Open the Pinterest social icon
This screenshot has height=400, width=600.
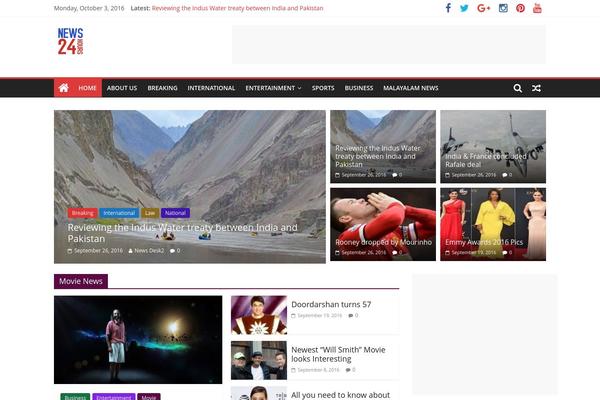click(520, 8)
